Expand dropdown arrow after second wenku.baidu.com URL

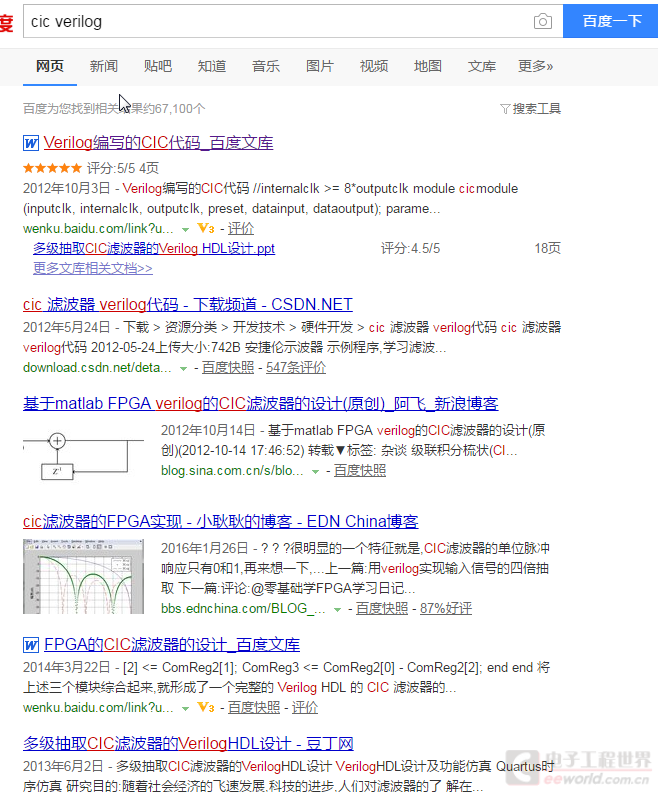click(x=185, y=709)
